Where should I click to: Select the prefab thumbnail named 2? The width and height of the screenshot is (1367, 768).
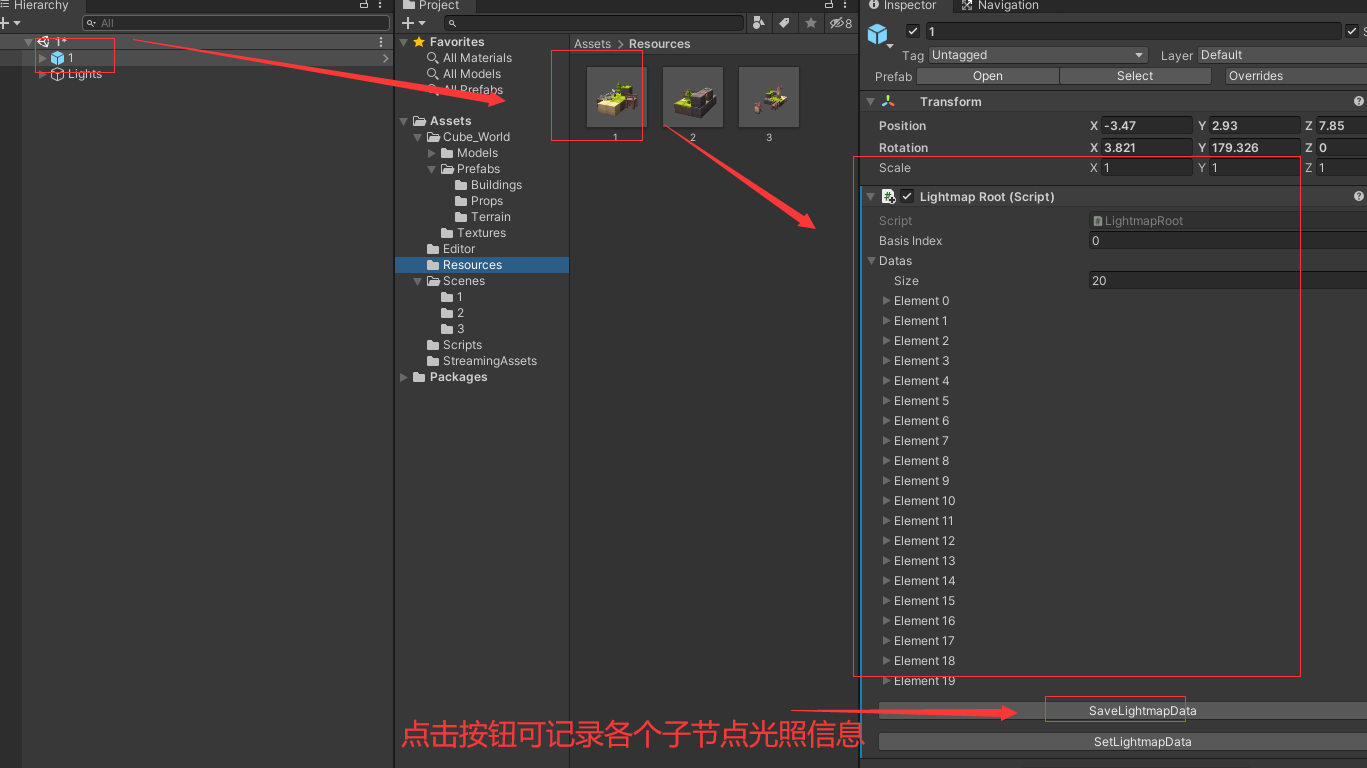click(x=692, y=96)
